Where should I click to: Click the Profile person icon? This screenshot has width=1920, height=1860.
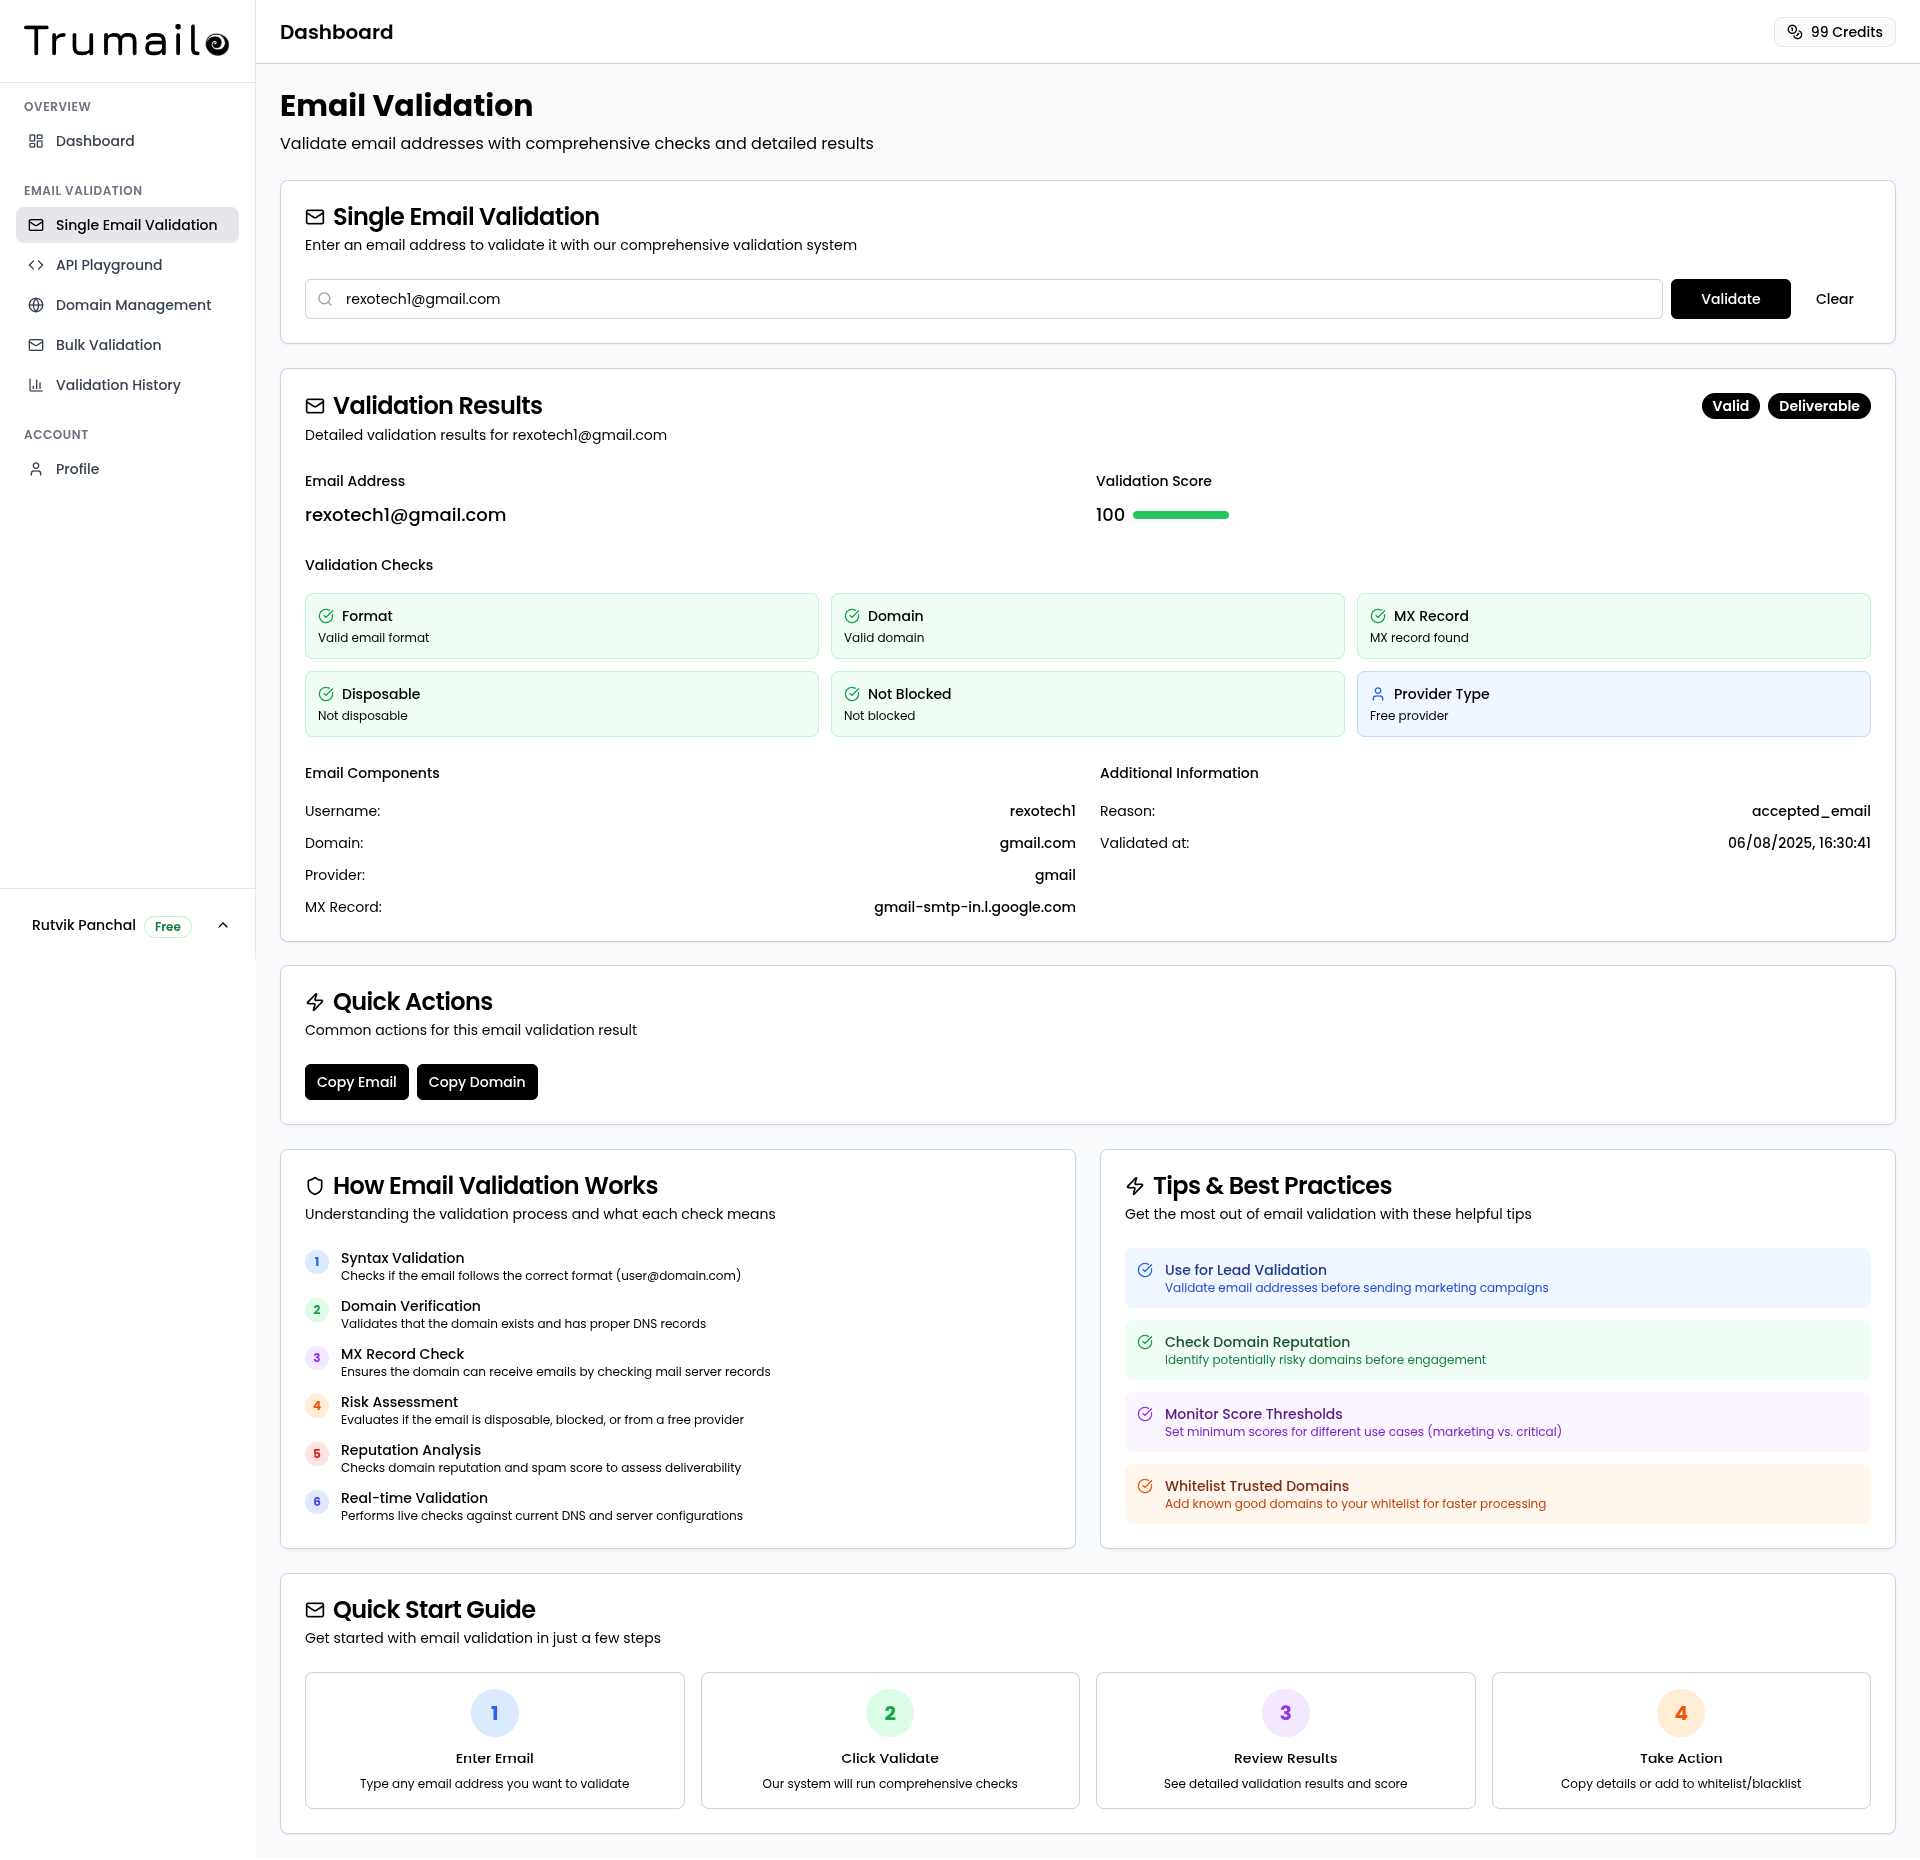(36, 469)
